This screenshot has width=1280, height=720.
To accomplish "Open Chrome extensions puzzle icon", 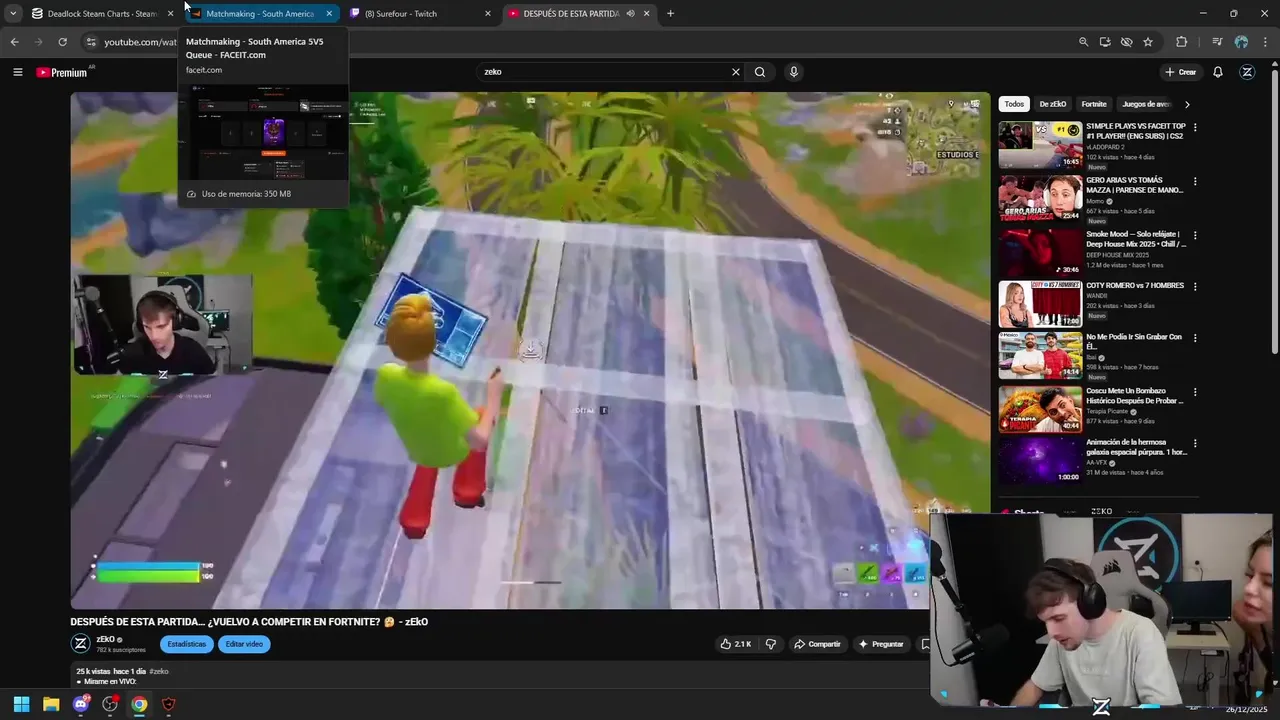I will [1182, 42].
